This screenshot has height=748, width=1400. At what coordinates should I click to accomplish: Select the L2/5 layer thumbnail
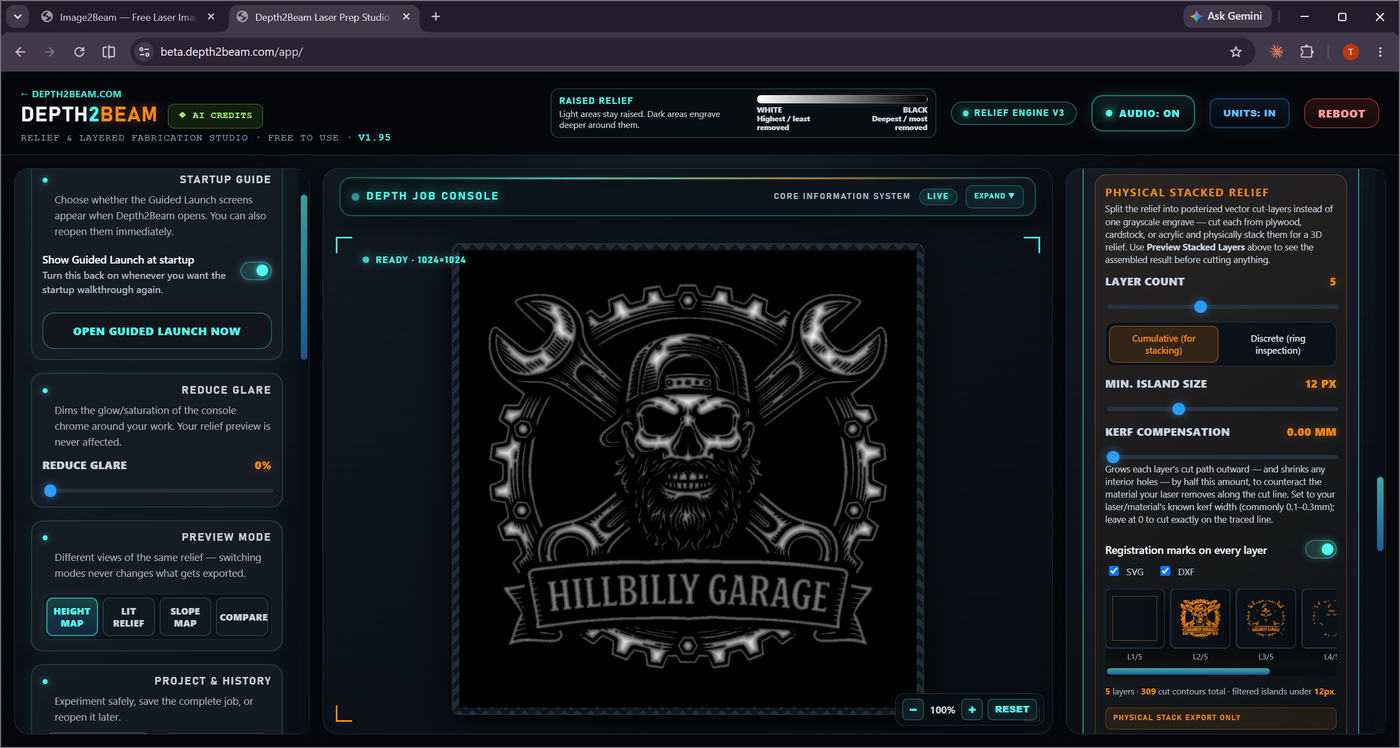tap(1200, 618)
